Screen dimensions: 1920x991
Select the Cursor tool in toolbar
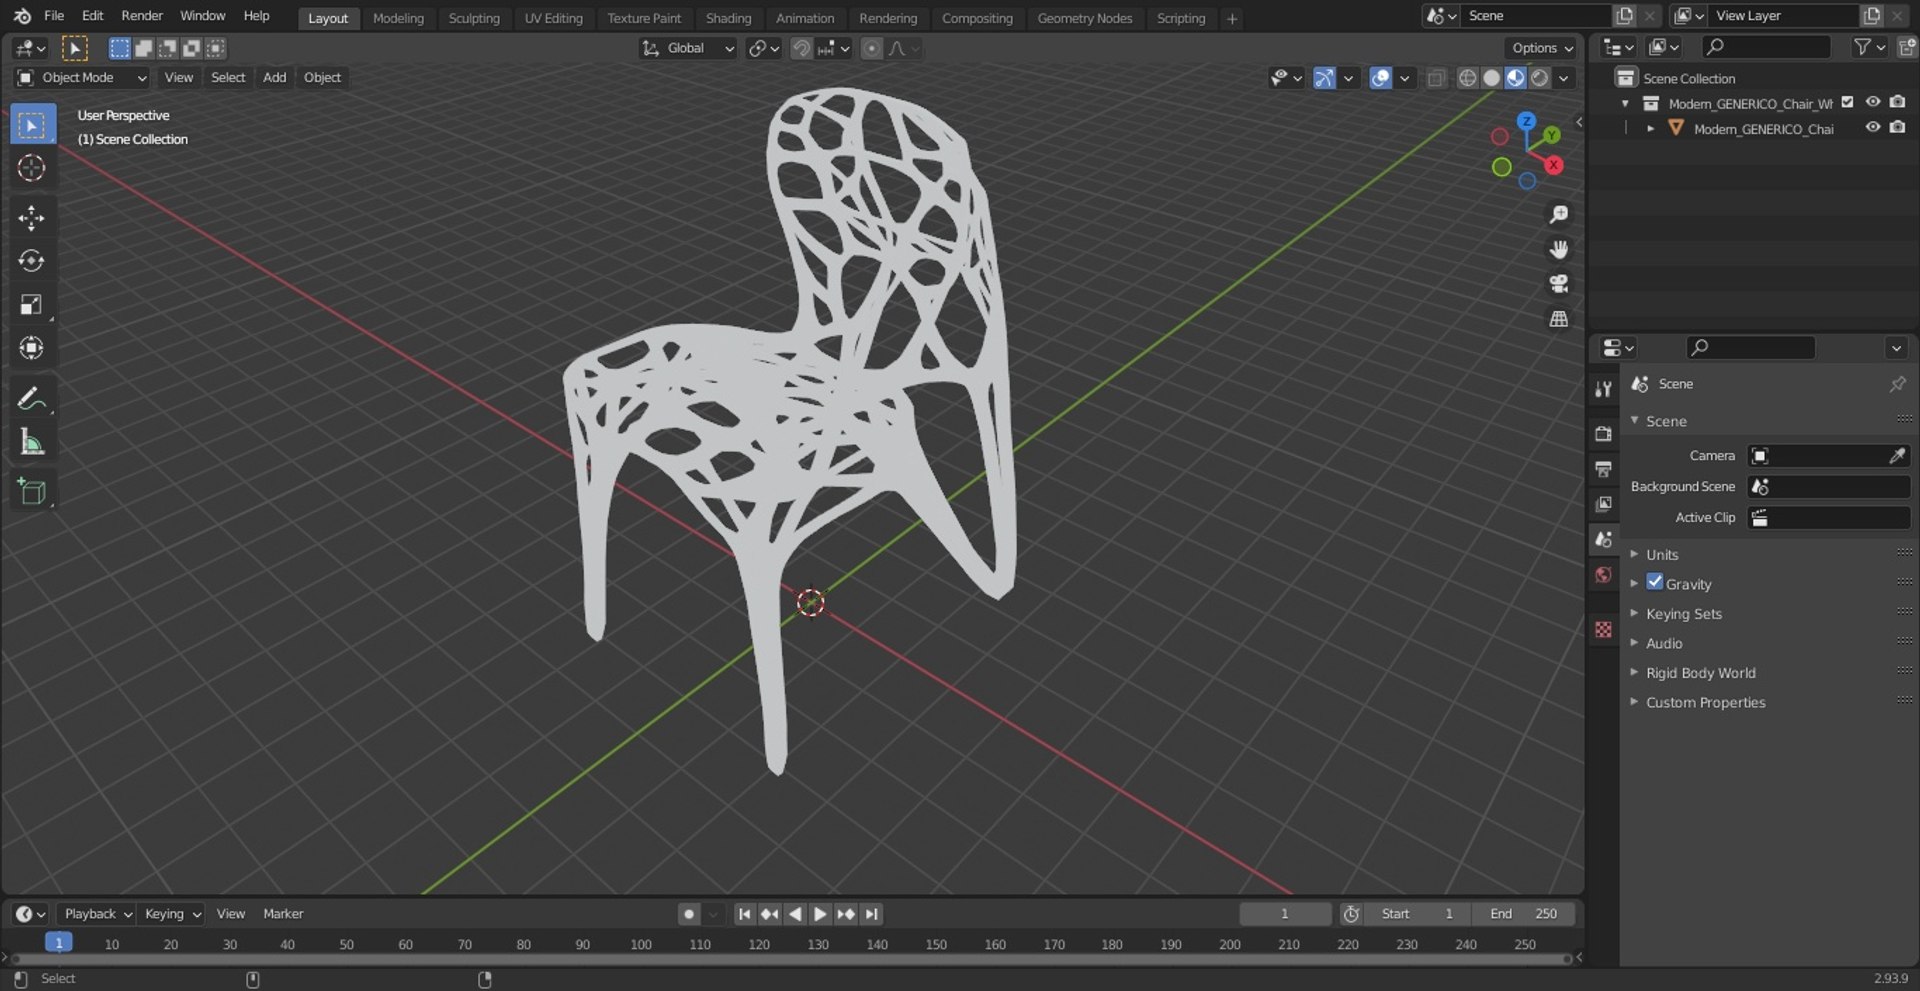pyautogui.click(x=31, y=168)
